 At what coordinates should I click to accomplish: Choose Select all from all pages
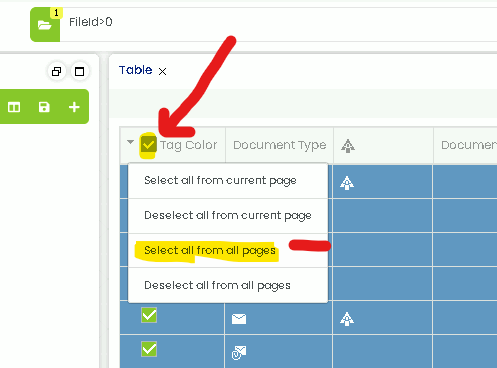228,250
